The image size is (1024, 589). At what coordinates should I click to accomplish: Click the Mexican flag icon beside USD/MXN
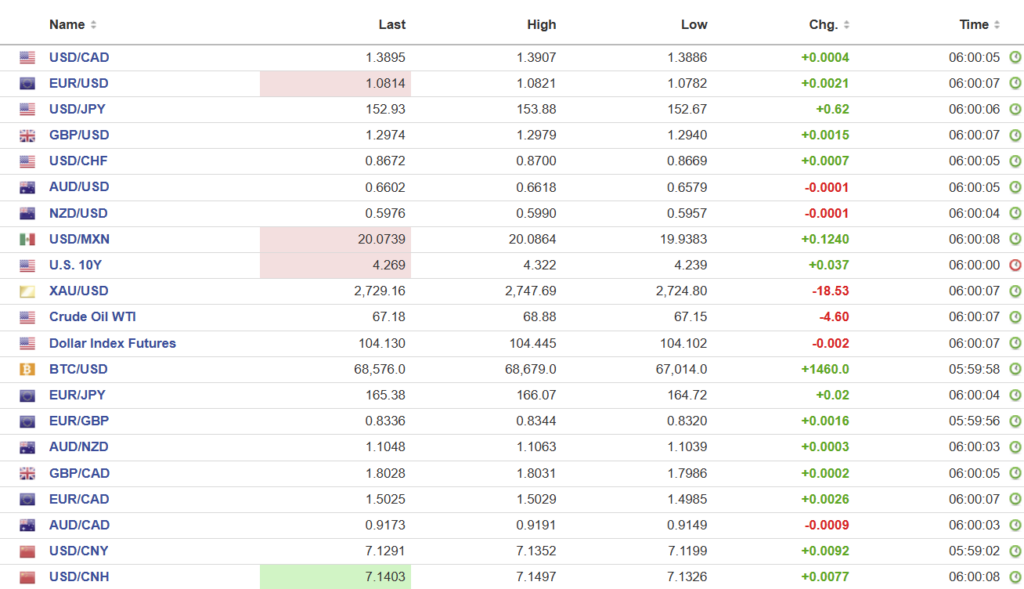click(x=27, y=240)
